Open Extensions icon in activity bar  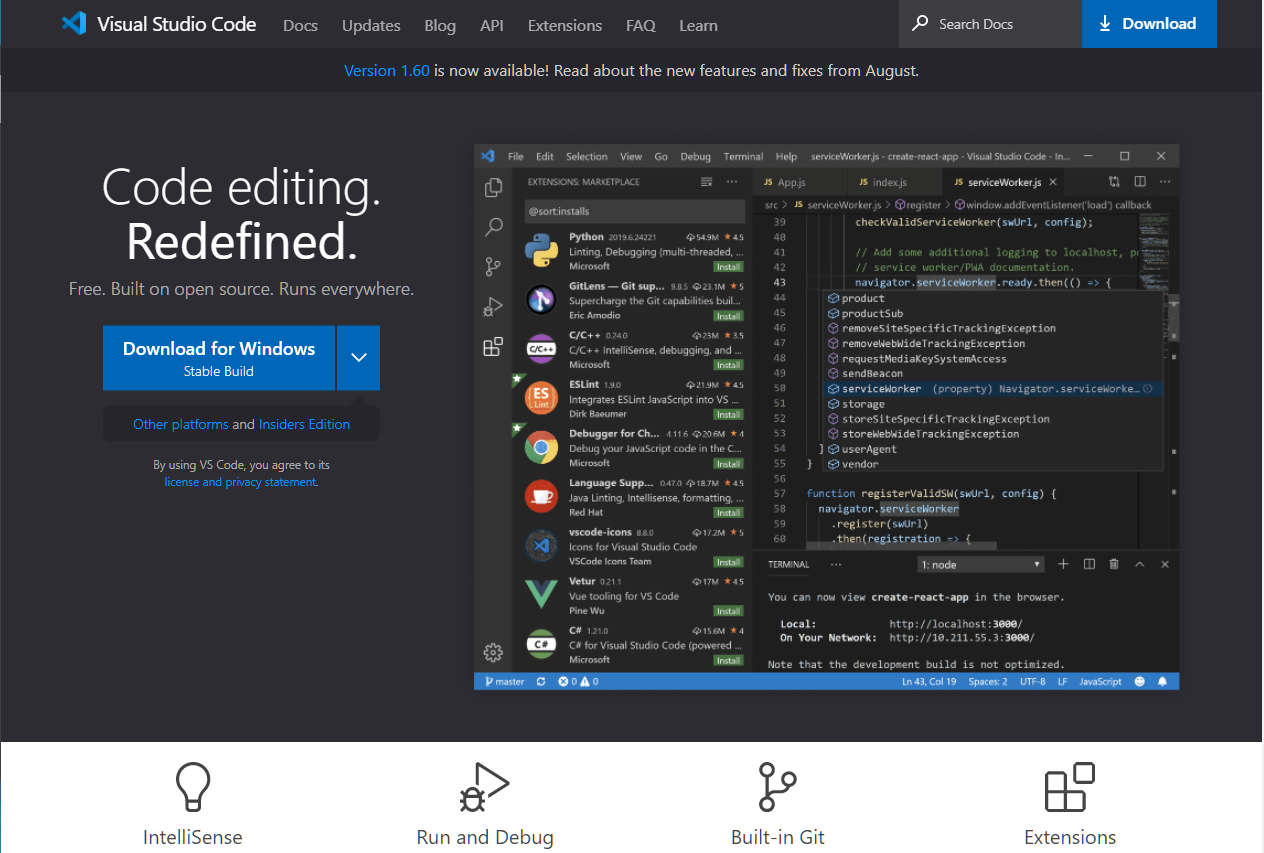493,347
